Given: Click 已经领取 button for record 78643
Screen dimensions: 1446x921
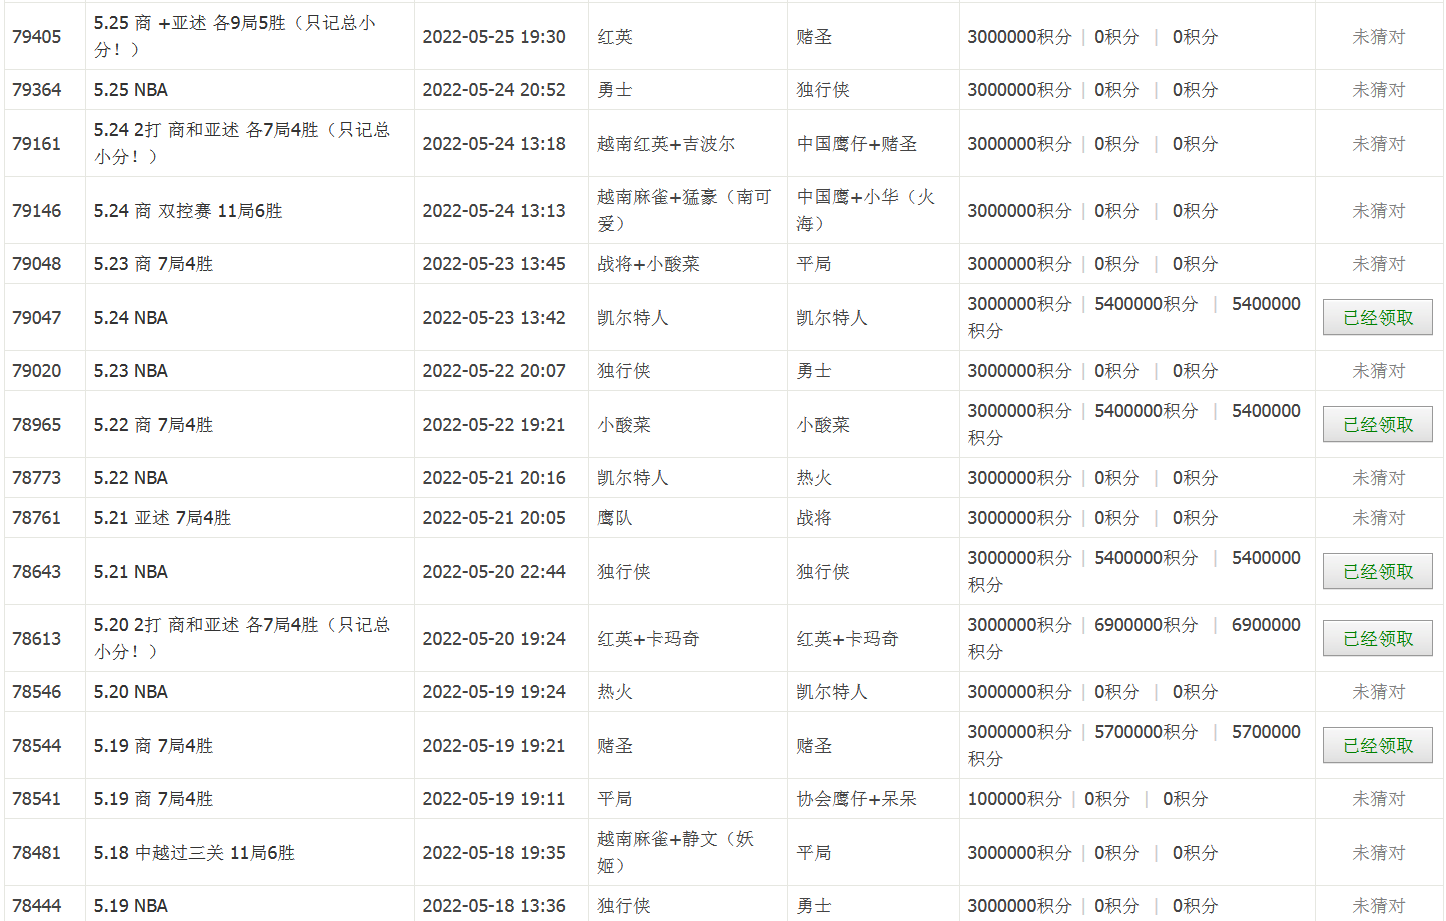Looking at the screenshot, I should [x=1377, y=570].
